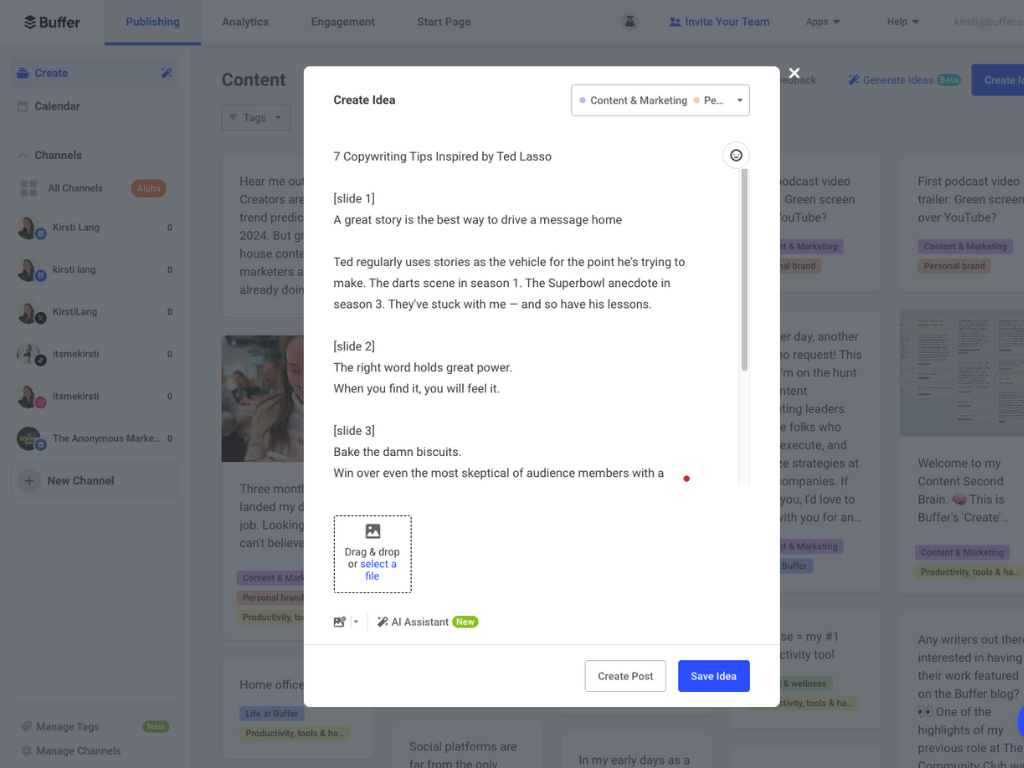
Task: Click the flask labs icon in the top bar
Action: click(630, 22)
